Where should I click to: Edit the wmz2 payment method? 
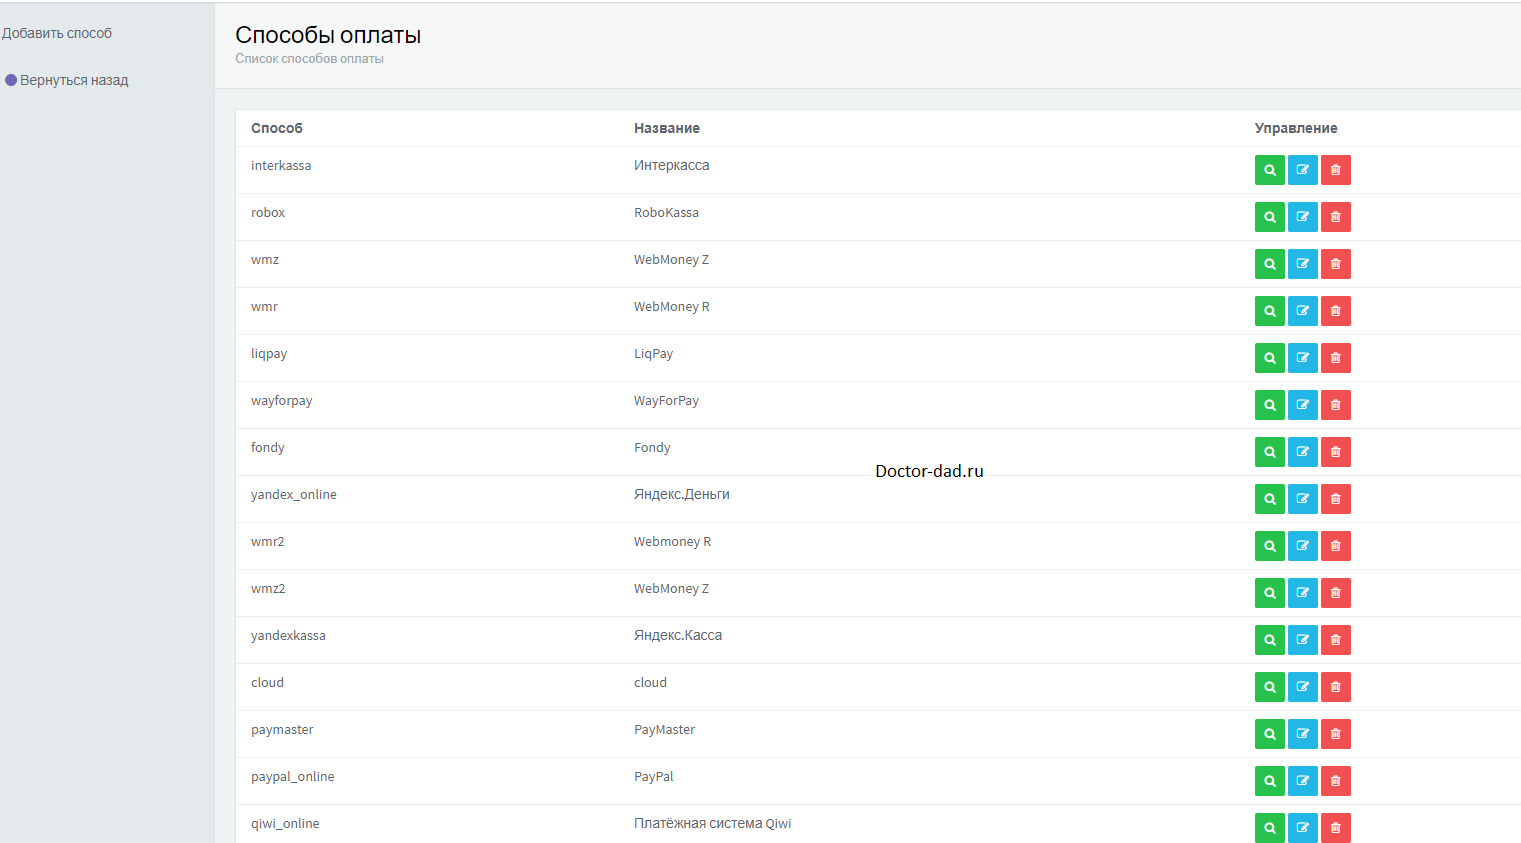click(x=1303, y=593)
